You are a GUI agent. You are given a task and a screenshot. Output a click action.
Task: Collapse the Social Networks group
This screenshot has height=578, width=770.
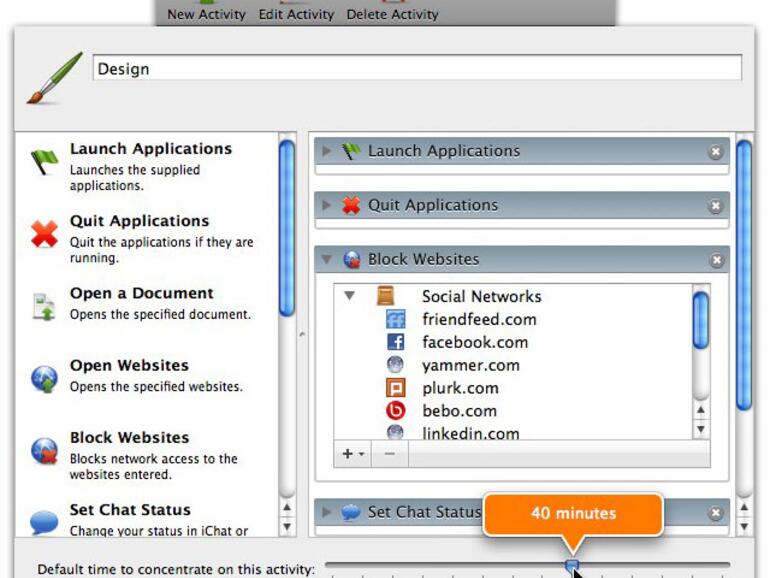point(349,296)
